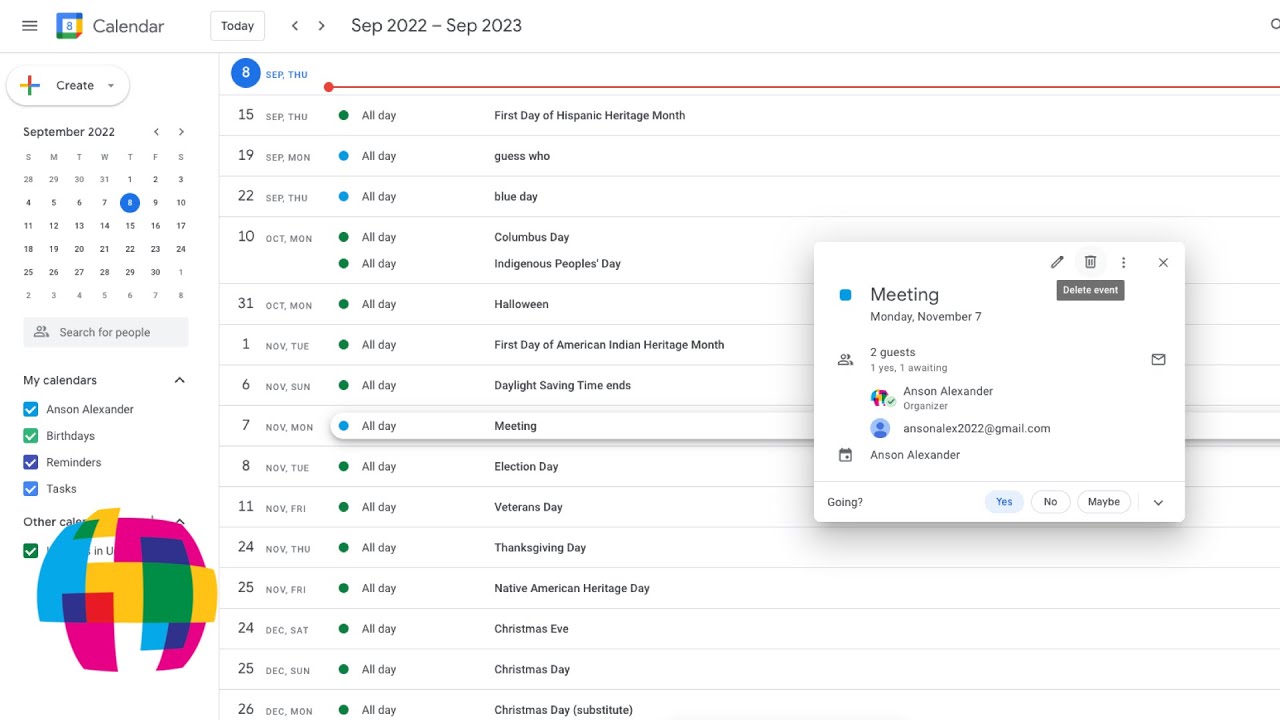The width and height of the screenshot is (1280, 720).
Task: Show next month in mini calendar
Action: (x=181, y=132)
